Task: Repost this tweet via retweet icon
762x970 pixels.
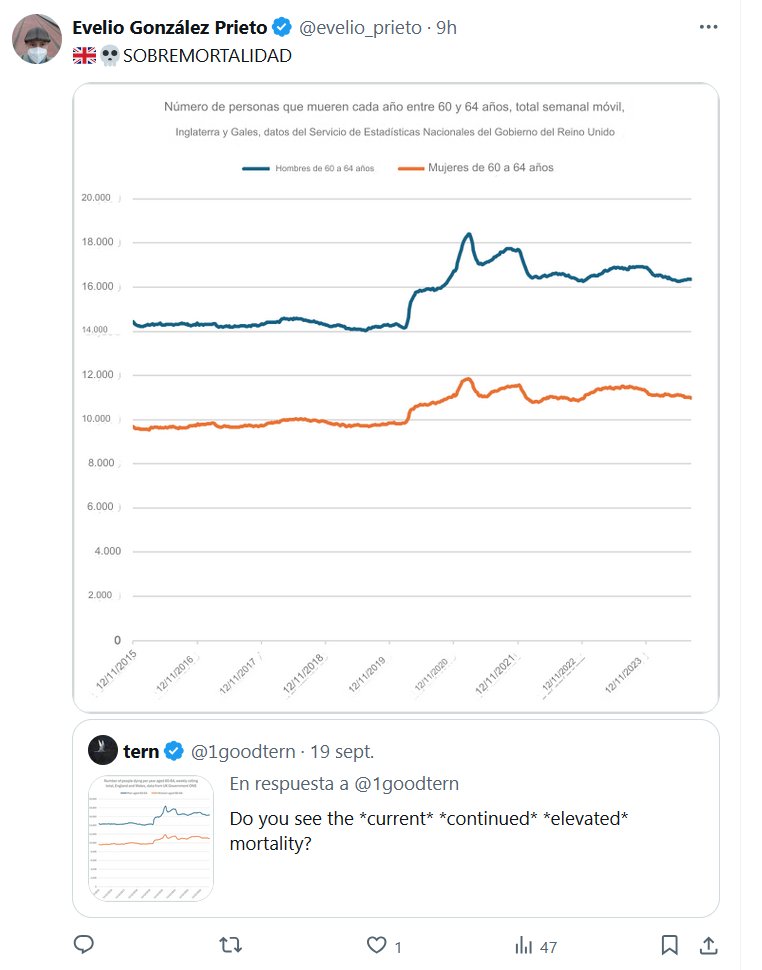Action: 231,945
